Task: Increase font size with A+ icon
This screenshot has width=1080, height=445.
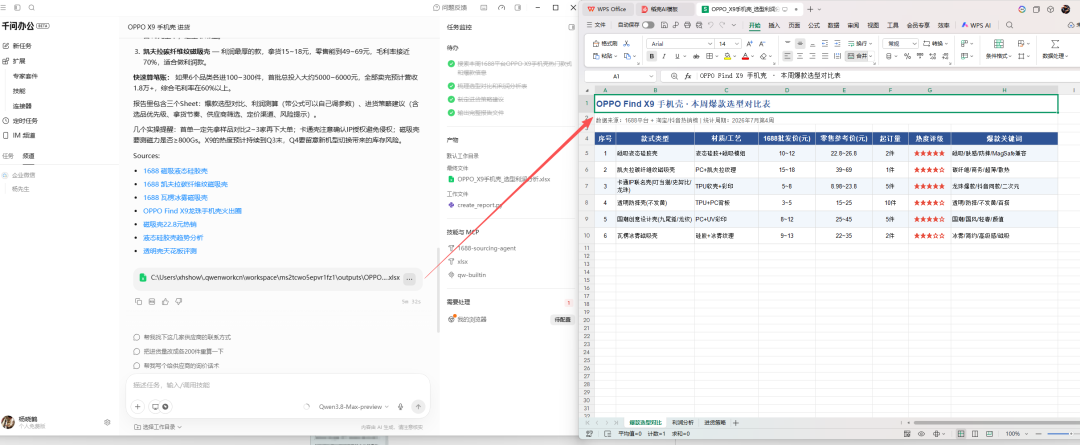Action: click(749, 43)
